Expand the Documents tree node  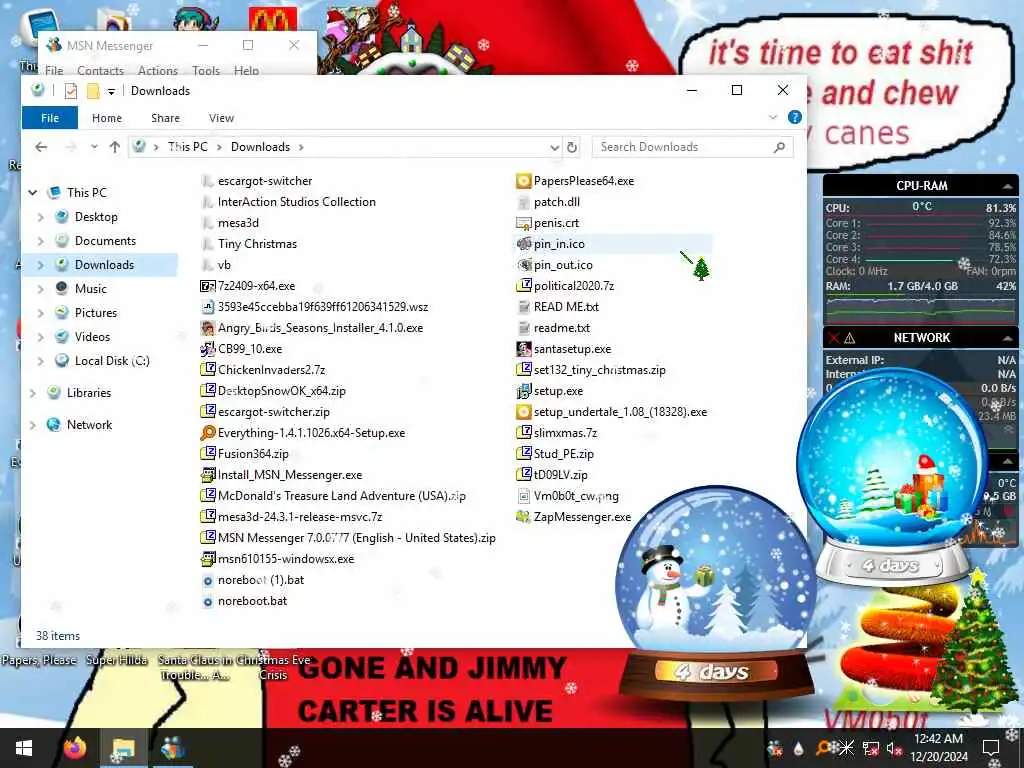(40, 241)
